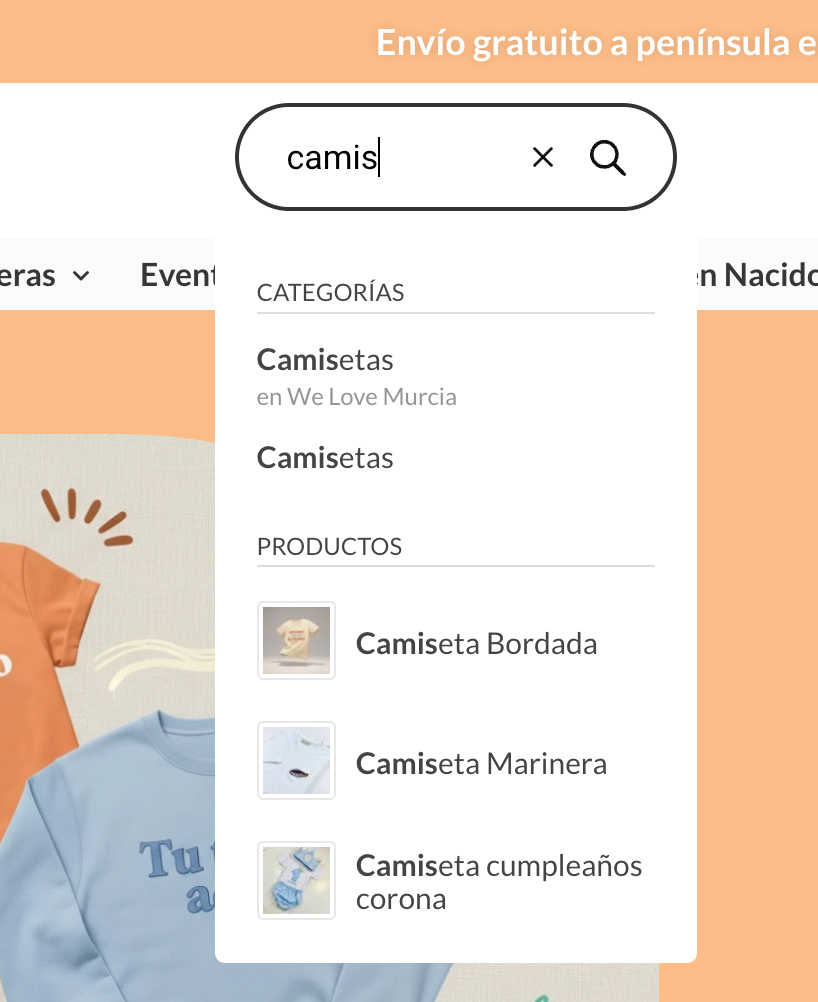This screenshot has width=818, height=1002.
Task: Open the second Camisetas category suggestion
Action: tap(325, 458)
